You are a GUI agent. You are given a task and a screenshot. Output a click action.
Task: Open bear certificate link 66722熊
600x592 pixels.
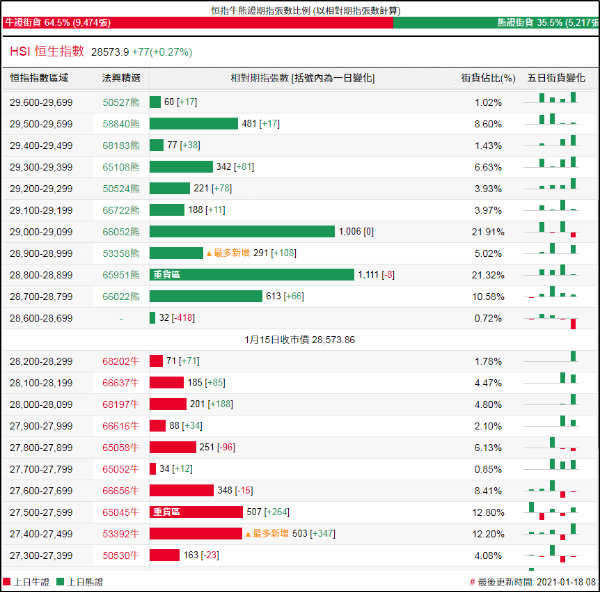pos(121,210)
